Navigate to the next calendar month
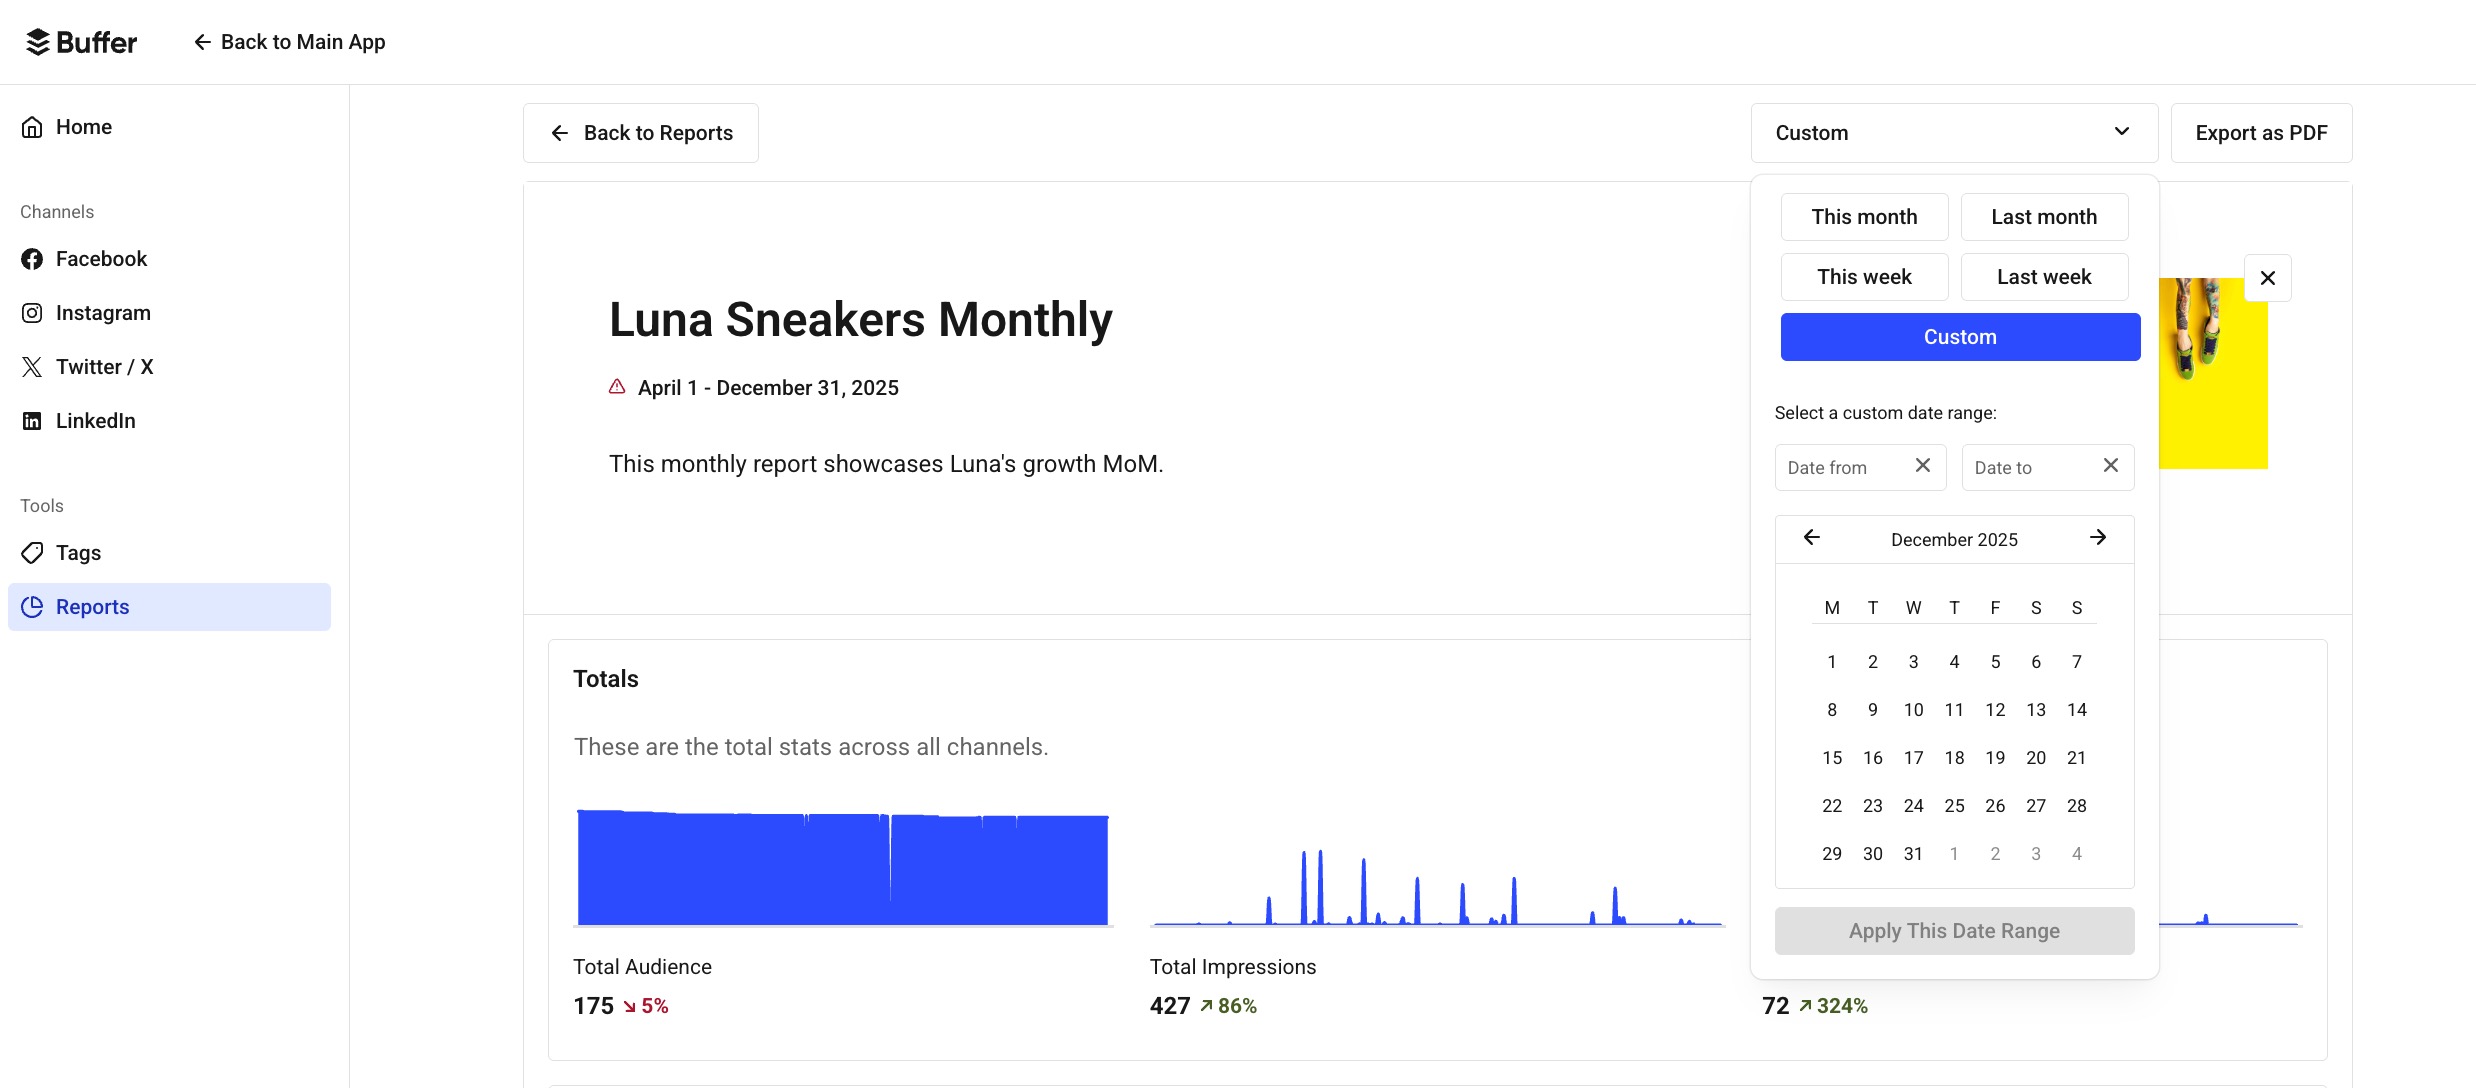This screenshot has width=2476, height=1088. 2098,538
